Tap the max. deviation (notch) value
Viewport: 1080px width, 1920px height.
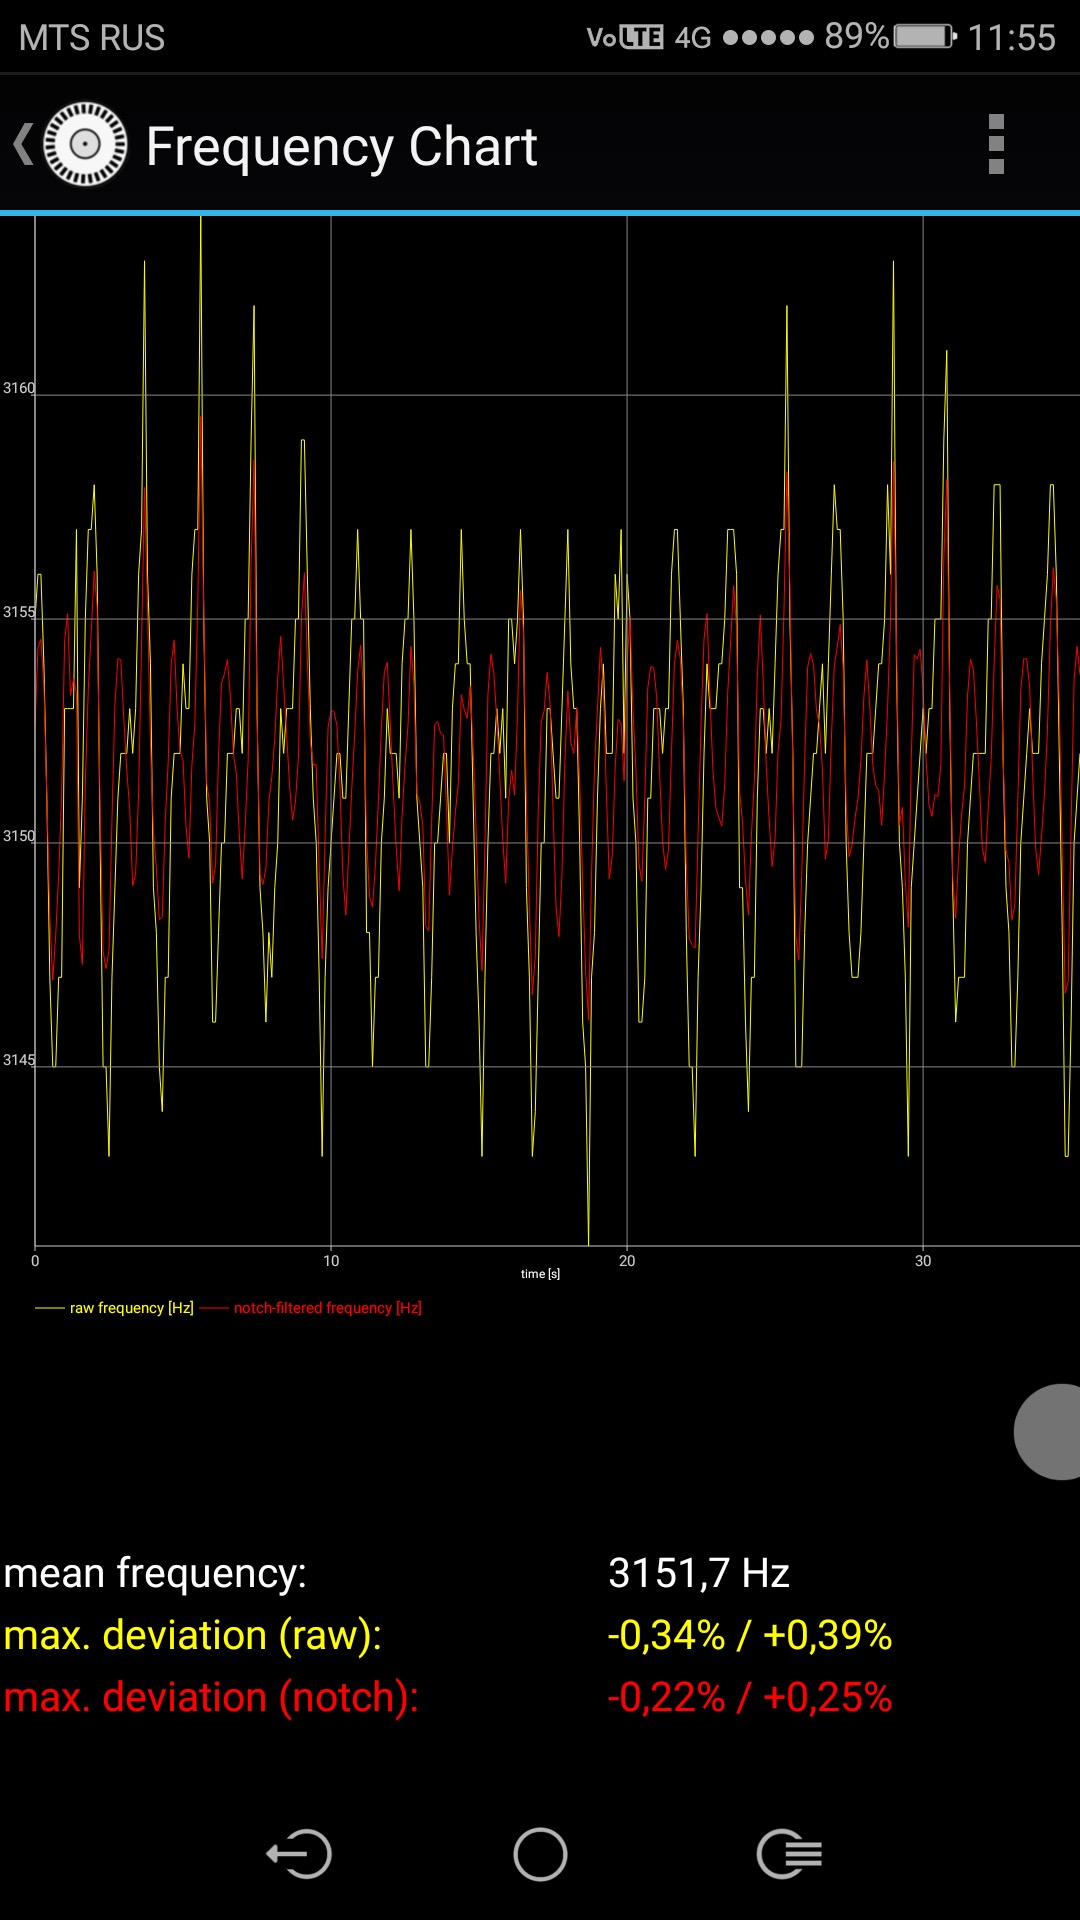click(x=749, y=1697)
